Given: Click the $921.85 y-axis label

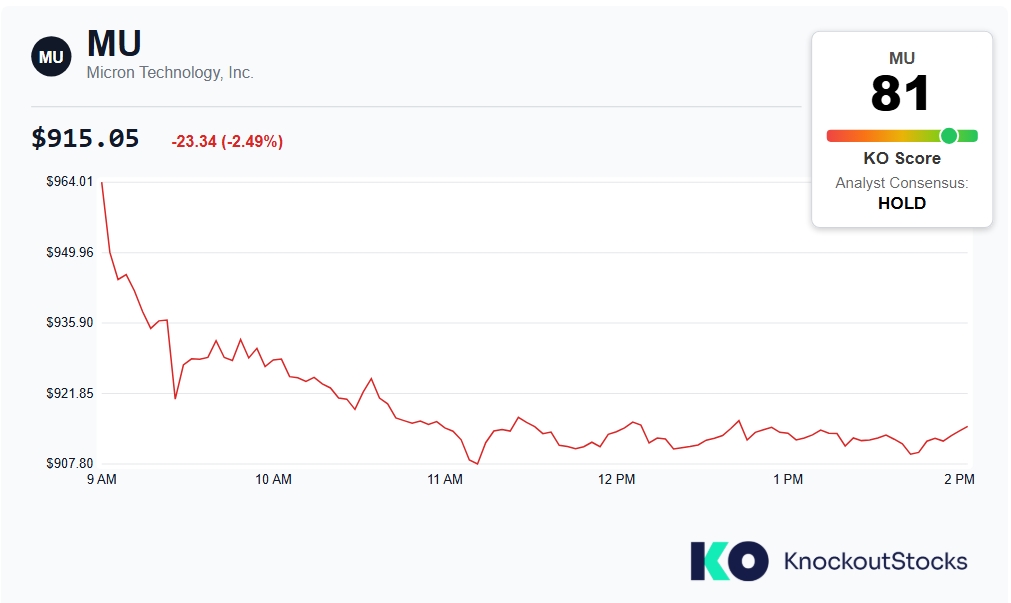Looking at the screenshot, I should (x=70, y=393).
